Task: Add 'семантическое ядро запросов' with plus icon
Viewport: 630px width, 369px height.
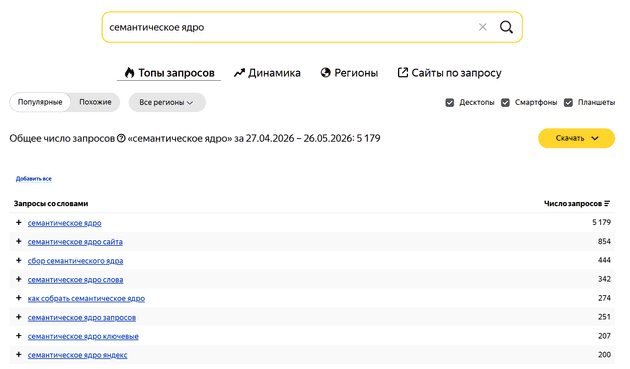Action: pos(18,317)
